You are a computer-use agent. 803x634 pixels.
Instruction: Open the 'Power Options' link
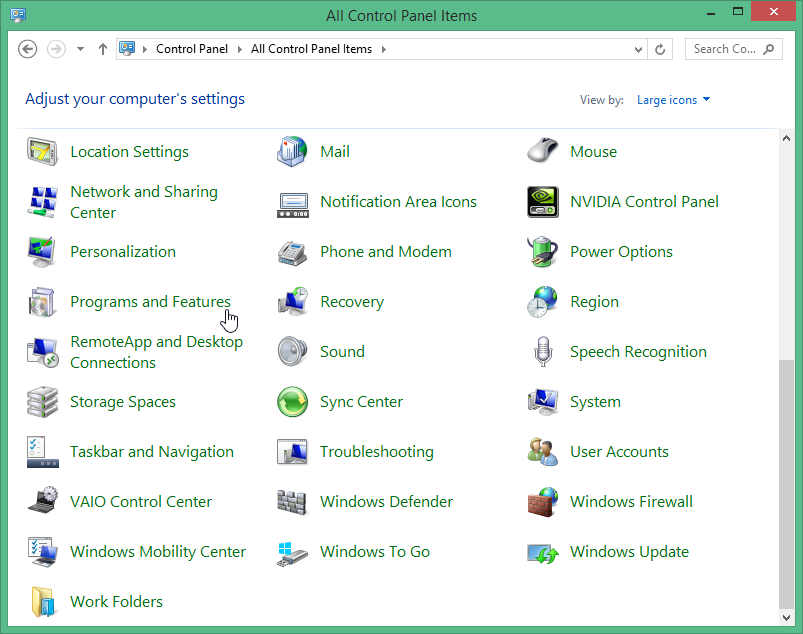[621, 252]
